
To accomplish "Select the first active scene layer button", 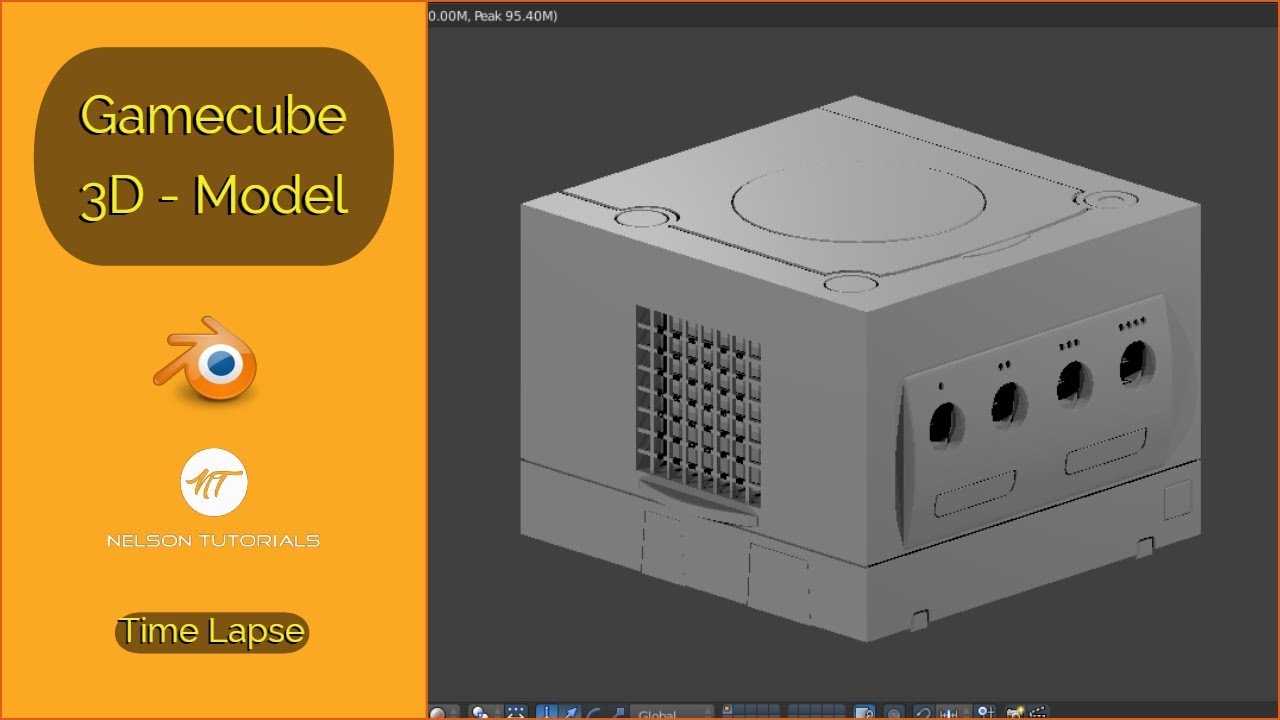I will pos(727,711).
